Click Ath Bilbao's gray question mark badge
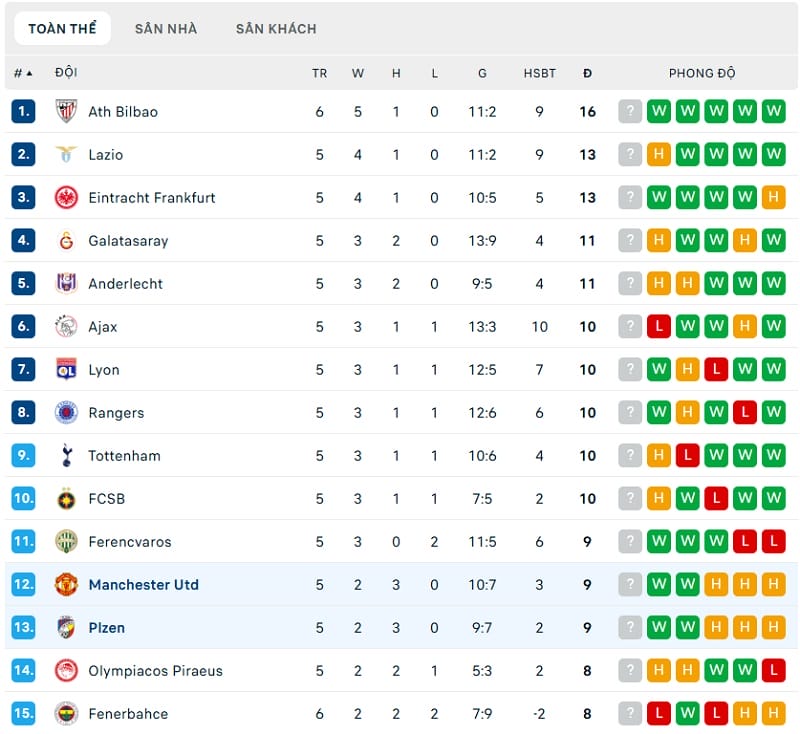The image size is (800, 734). [x=629, y=112]
